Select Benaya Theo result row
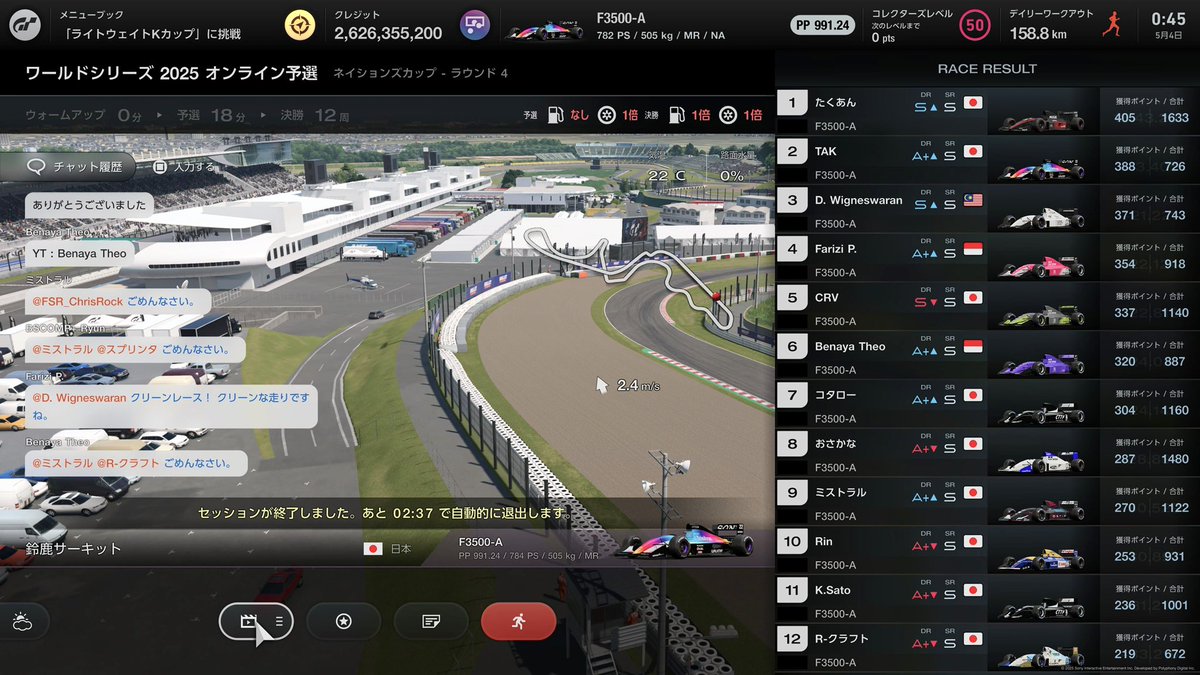This screenshot has width=1200, height=675. [x=987, y=355]
